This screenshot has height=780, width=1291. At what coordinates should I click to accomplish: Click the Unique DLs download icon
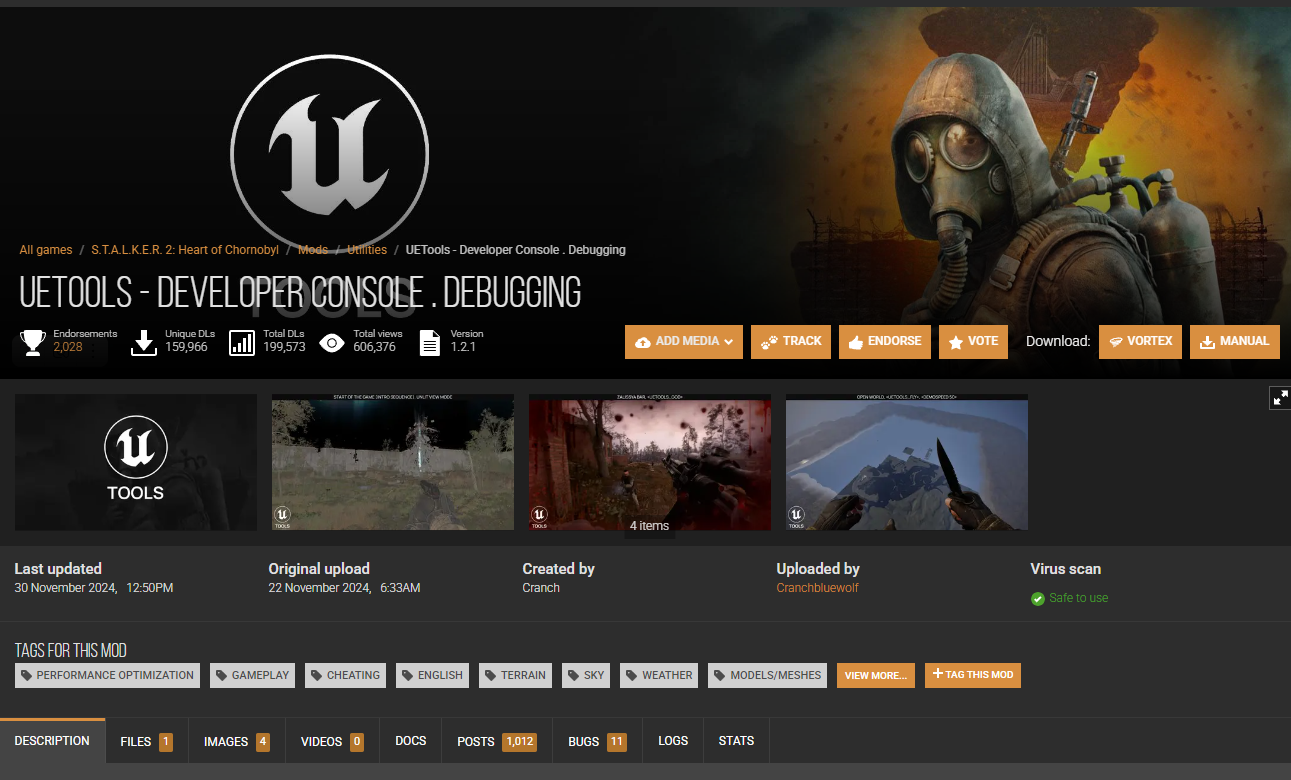pyautogui.click(x=144, y=342)
